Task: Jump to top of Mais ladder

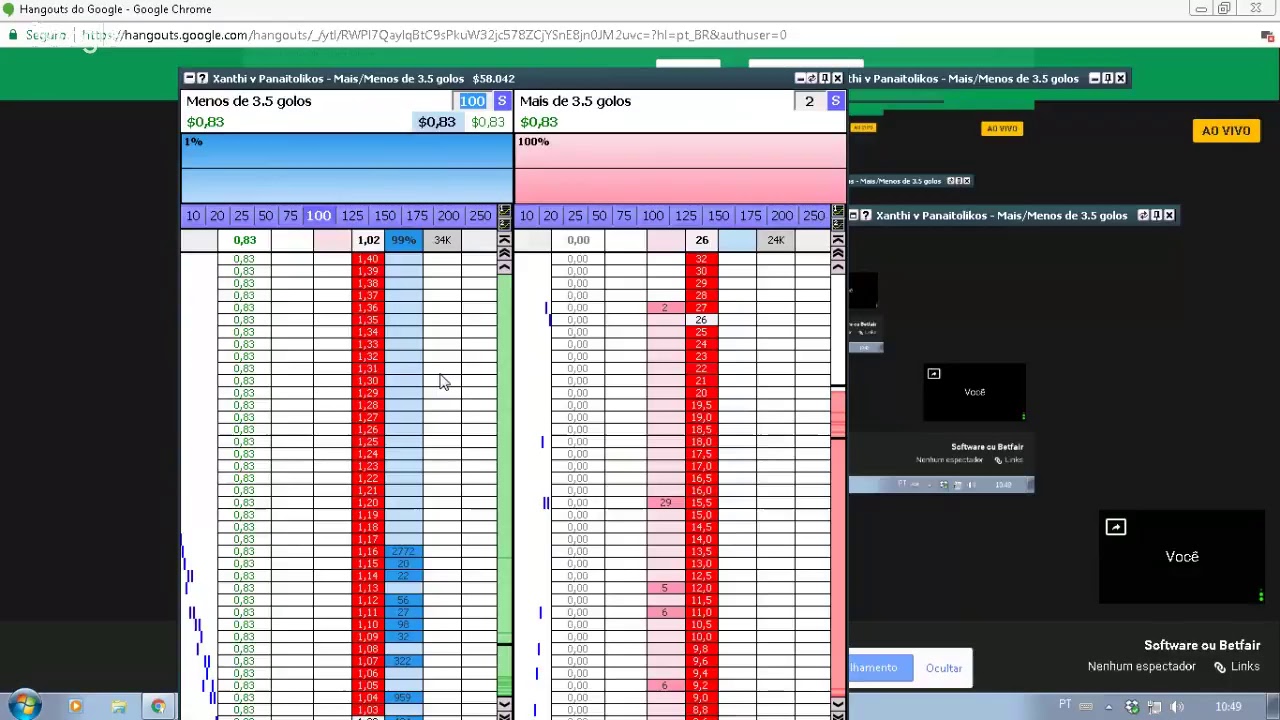Action: 838,240
